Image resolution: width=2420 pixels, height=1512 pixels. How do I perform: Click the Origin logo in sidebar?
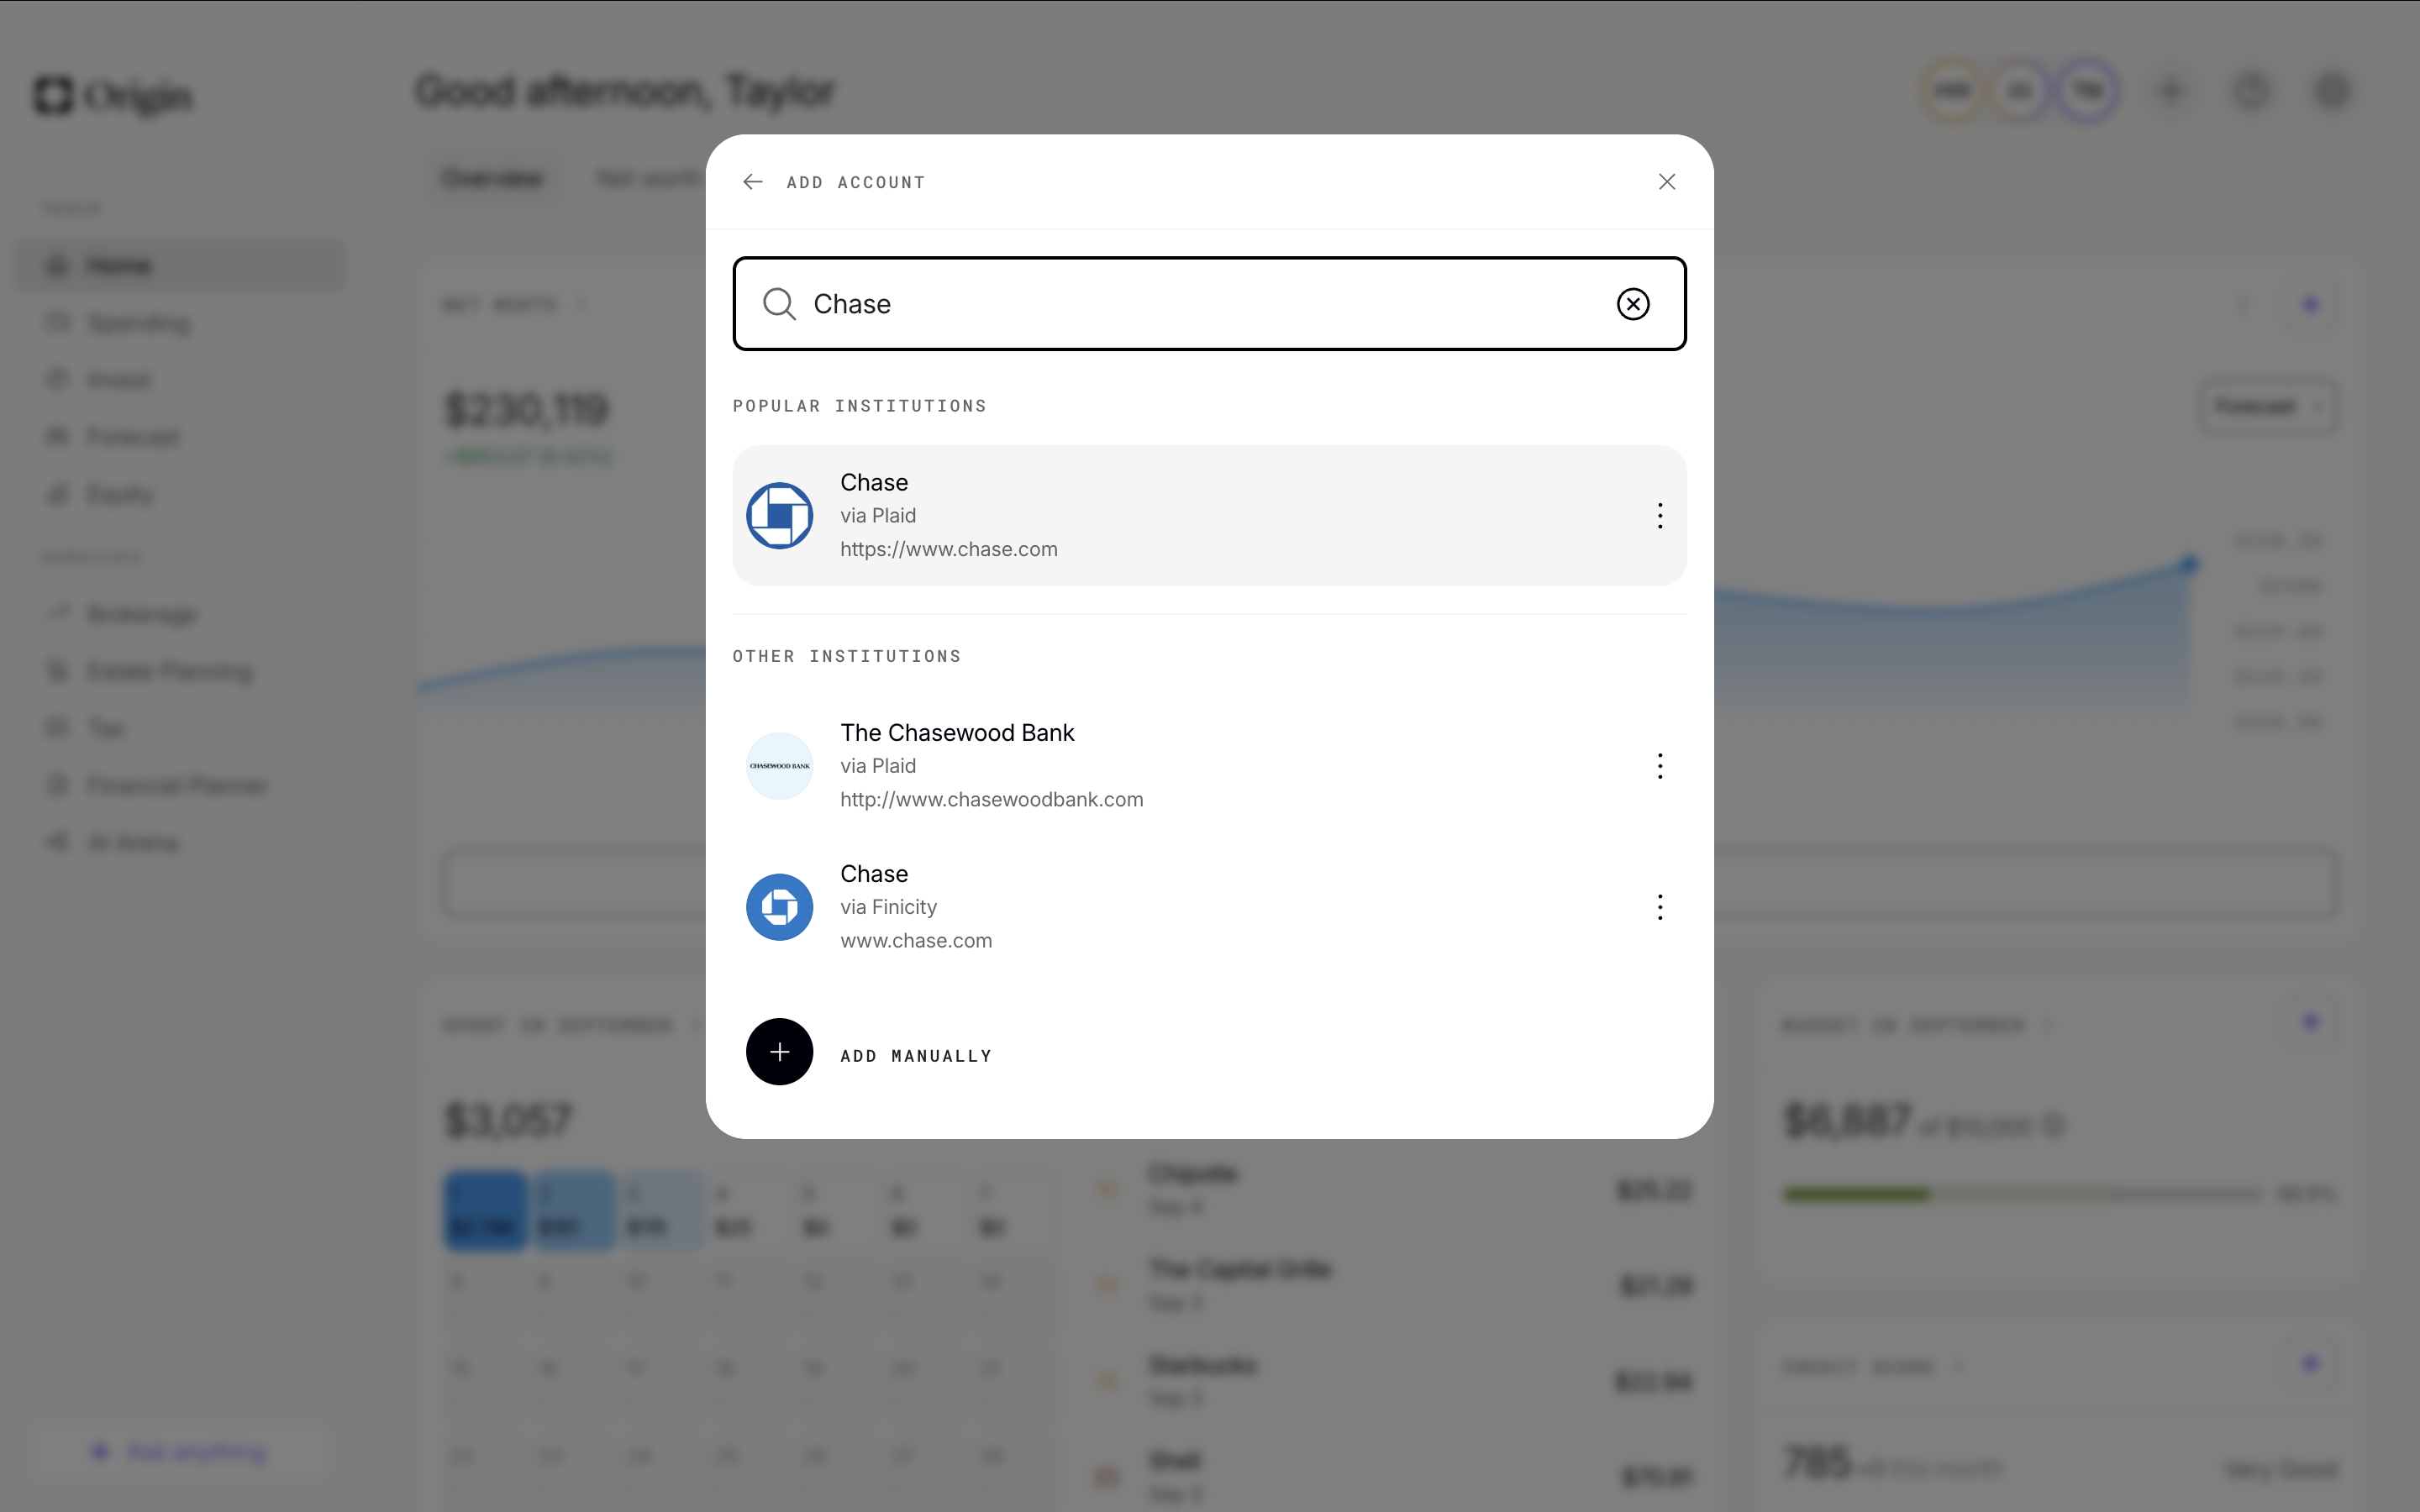click(113, 97)
